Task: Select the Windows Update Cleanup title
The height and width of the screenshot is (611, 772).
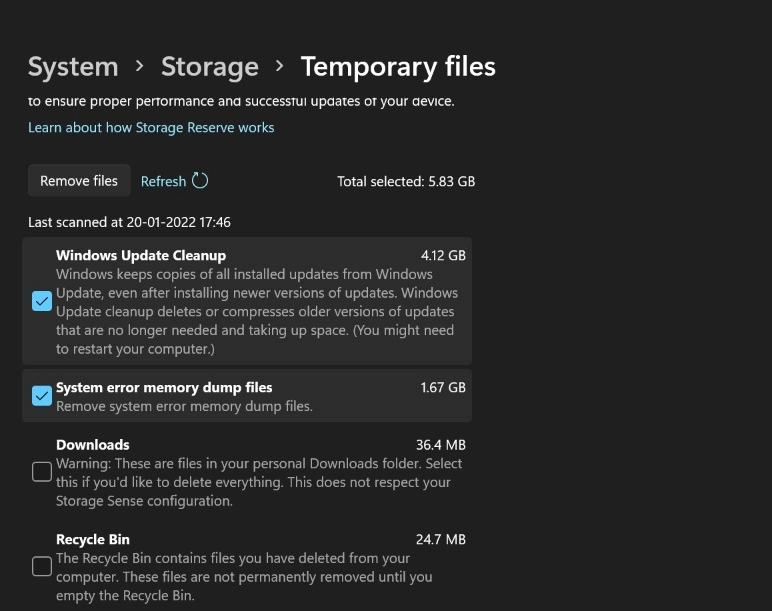Action: (x=141, y=255)
